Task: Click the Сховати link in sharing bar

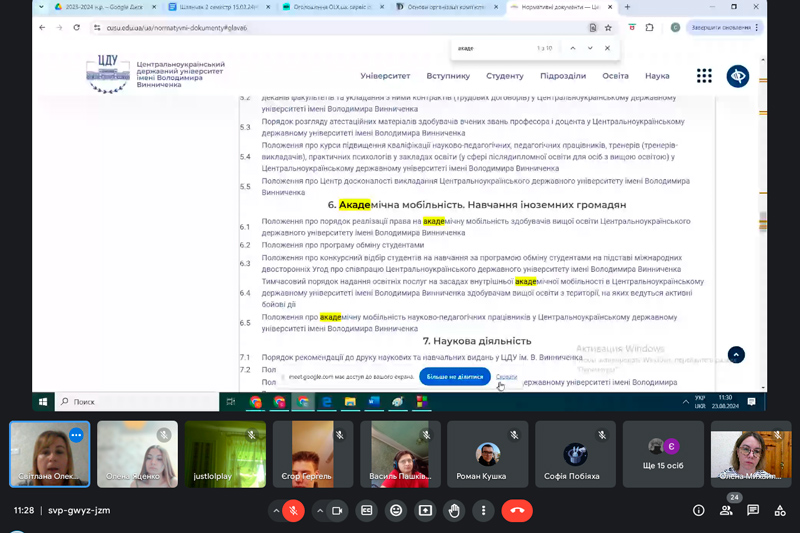Action: 507,377
